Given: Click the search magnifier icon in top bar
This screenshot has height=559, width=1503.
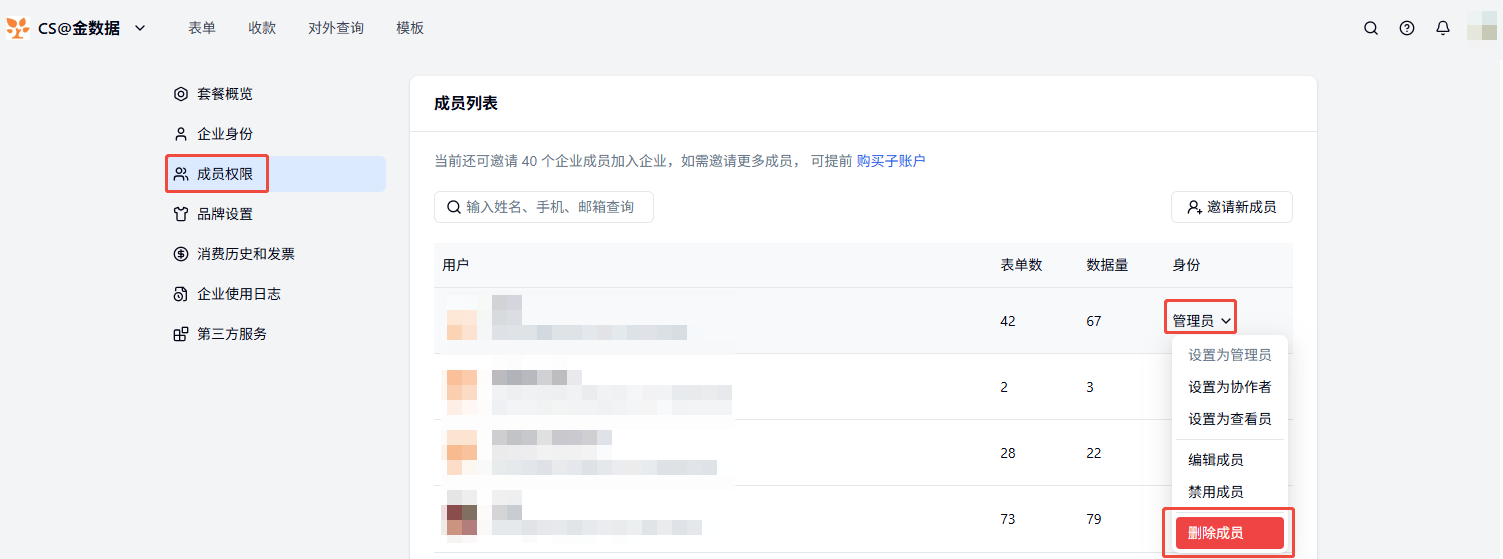Looking at the screenshot, I should [x=1371, y=28].
